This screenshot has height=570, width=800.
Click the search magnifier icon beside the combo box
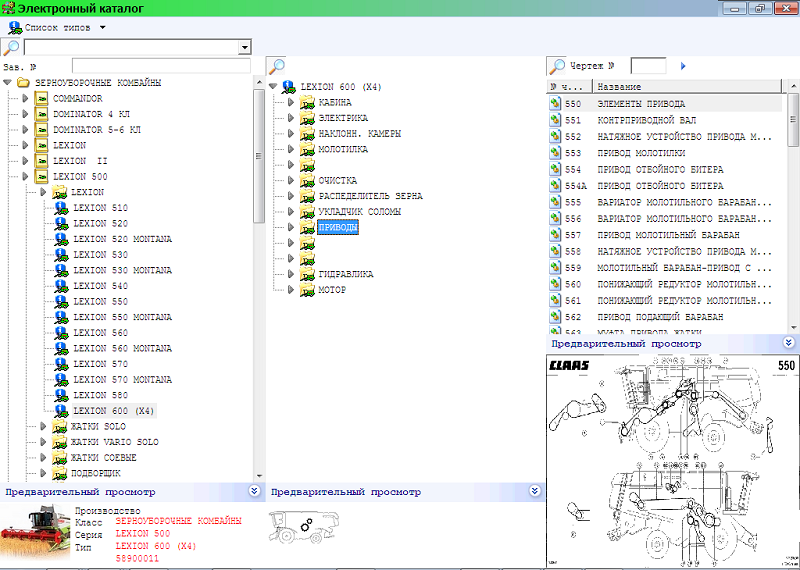[x=11, y=47]
